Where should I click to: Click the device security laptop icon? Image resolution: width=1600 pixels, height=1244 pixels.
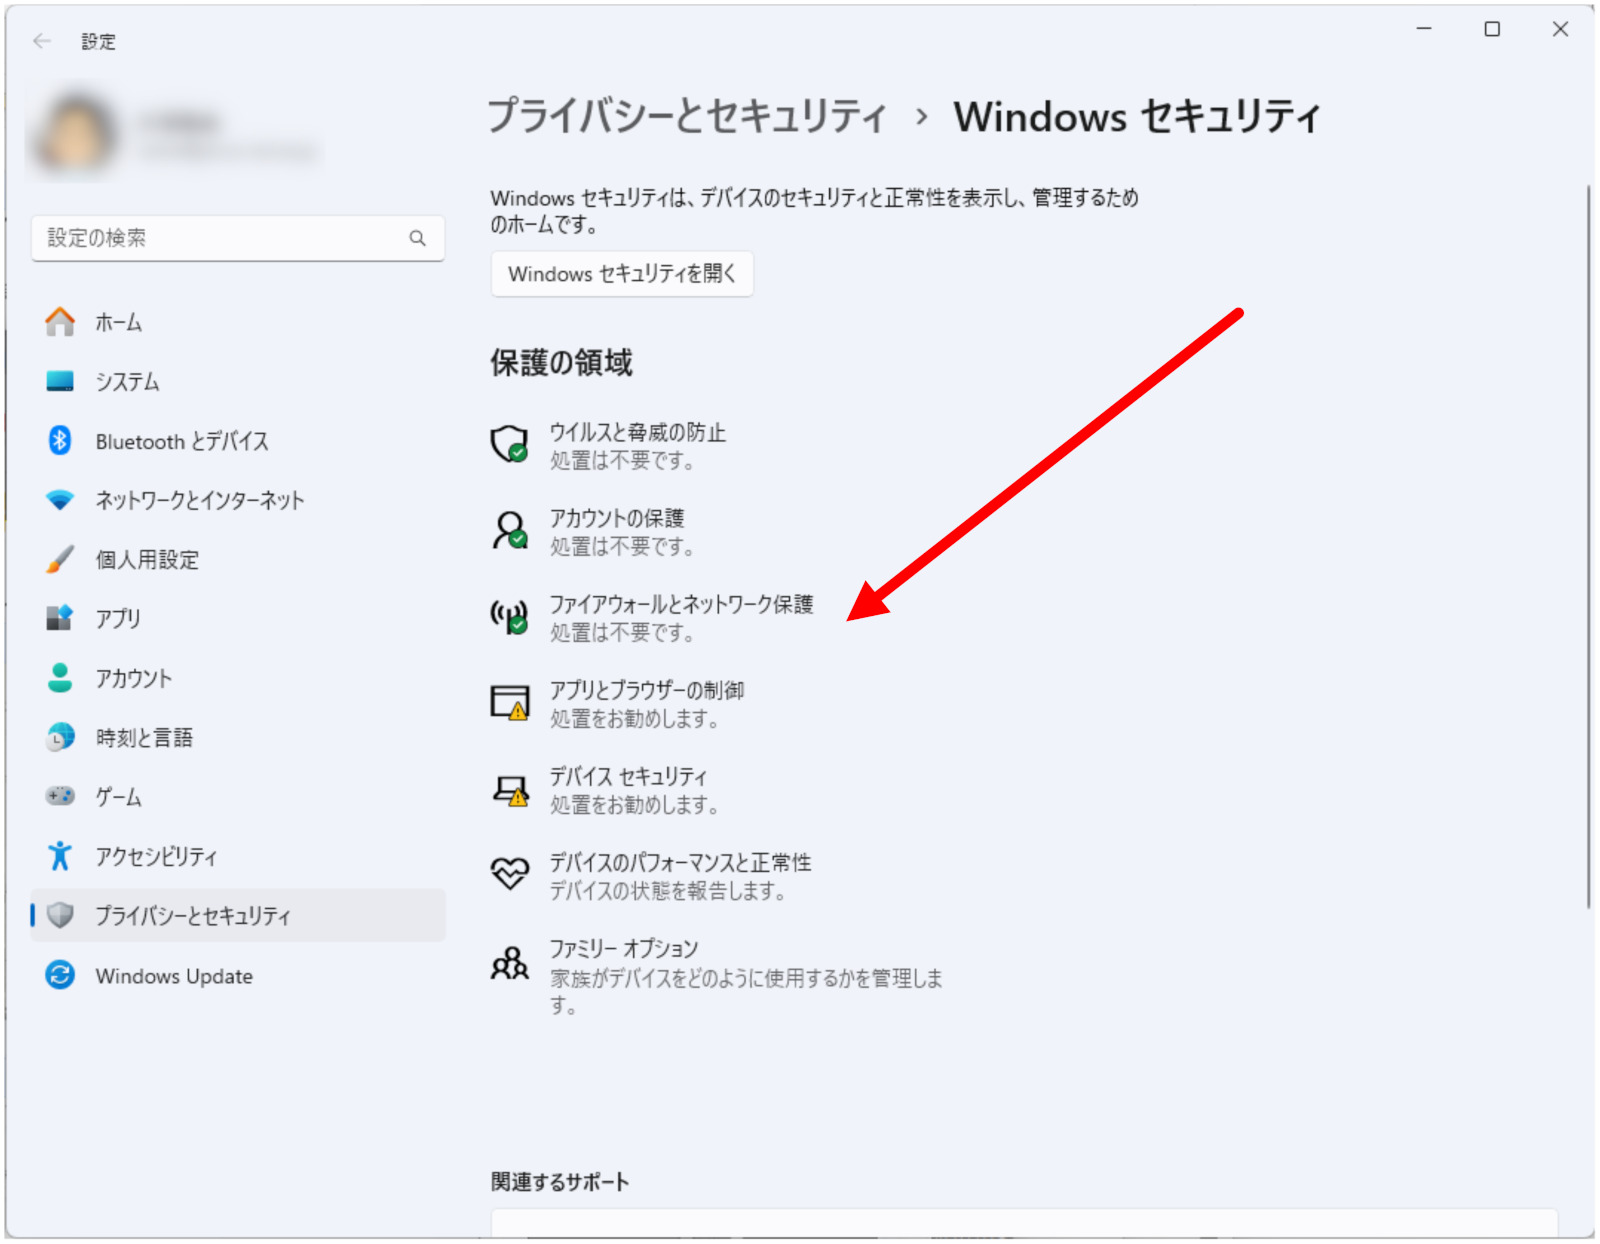point(510,789)
